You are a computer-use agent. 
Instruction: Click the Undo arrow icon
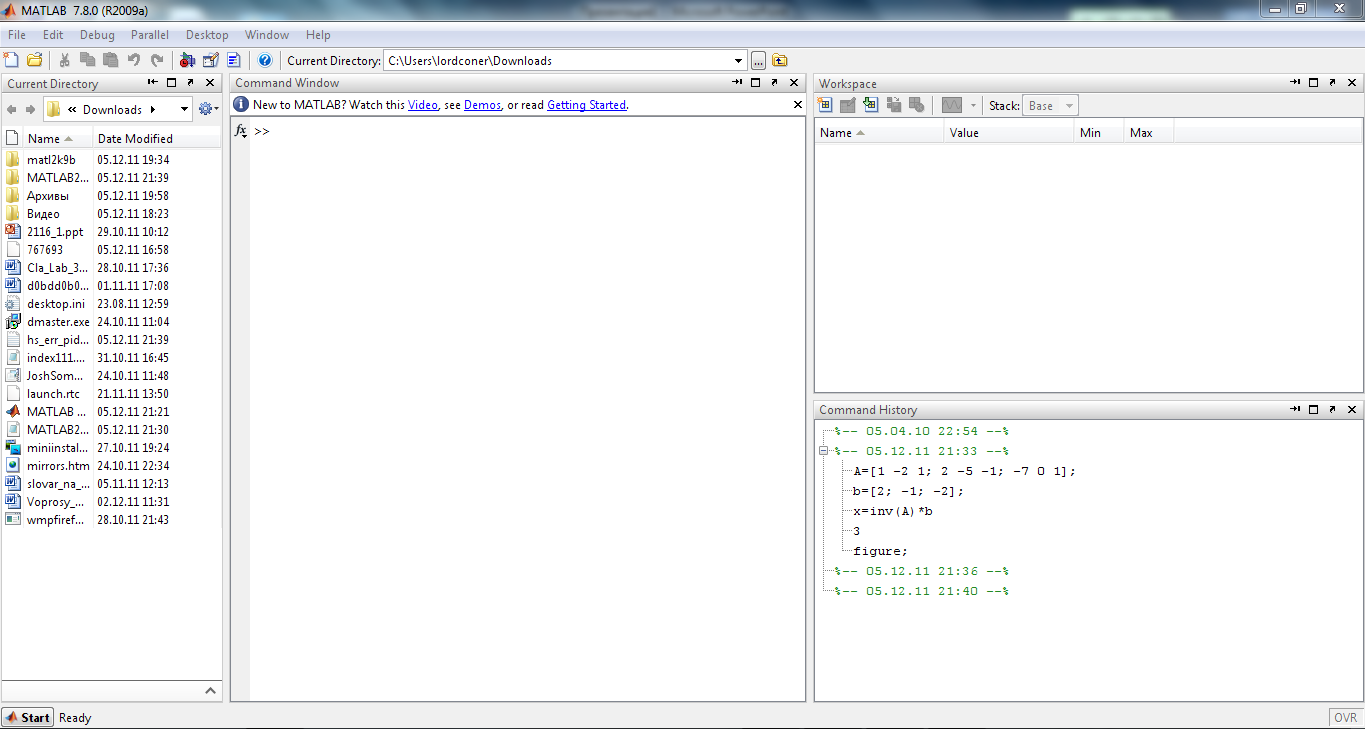pos(134,60)
